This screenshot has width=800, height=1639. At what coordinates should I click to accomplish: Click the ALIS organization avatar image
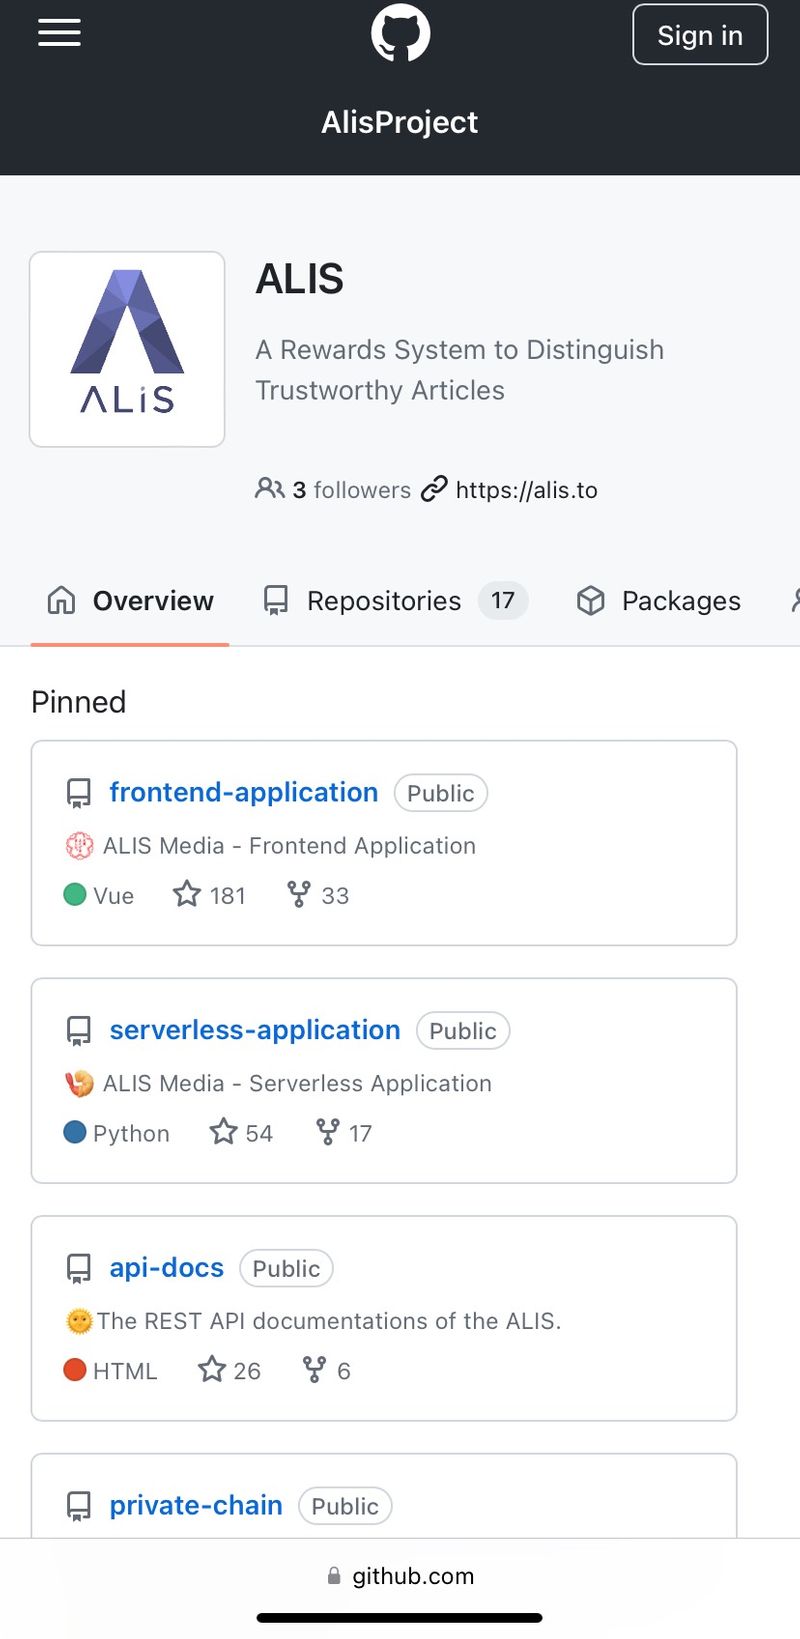pos(127,349)
